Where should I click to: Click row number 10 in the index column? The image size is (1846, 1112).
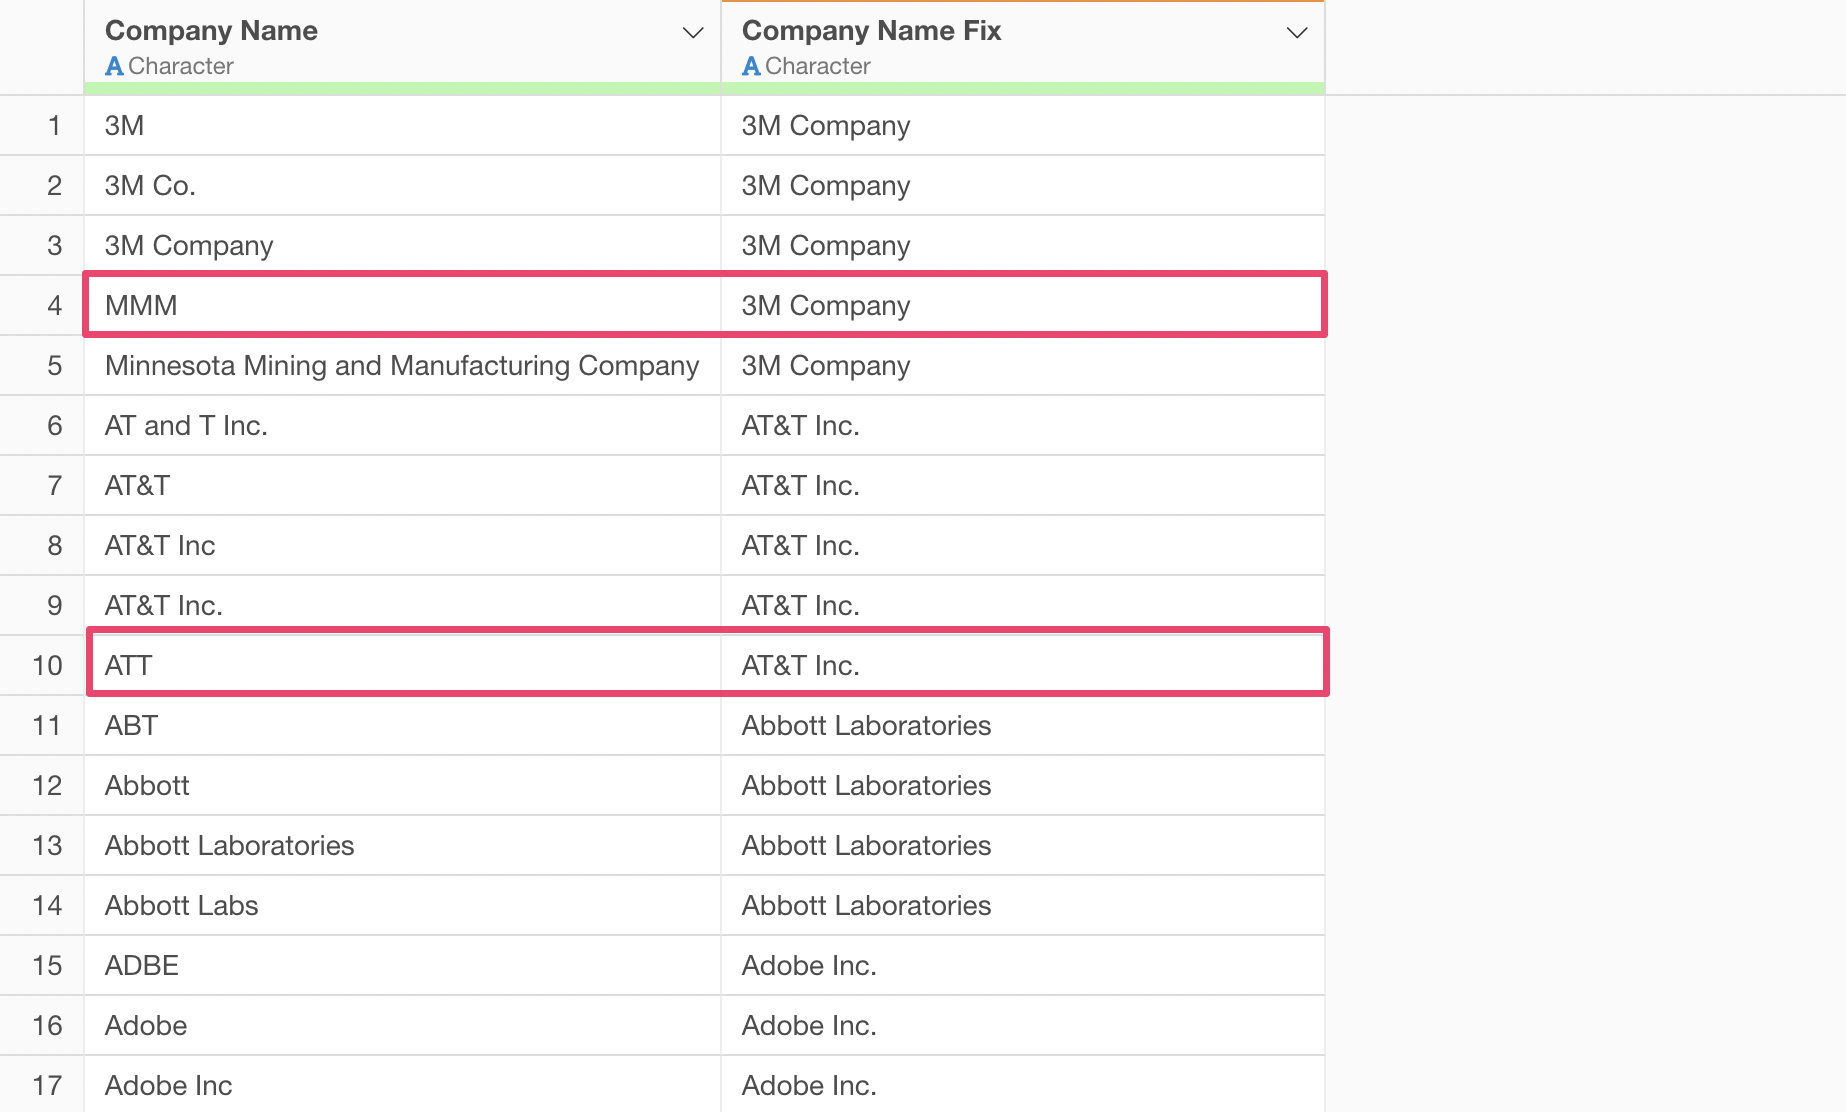[47, 665]
